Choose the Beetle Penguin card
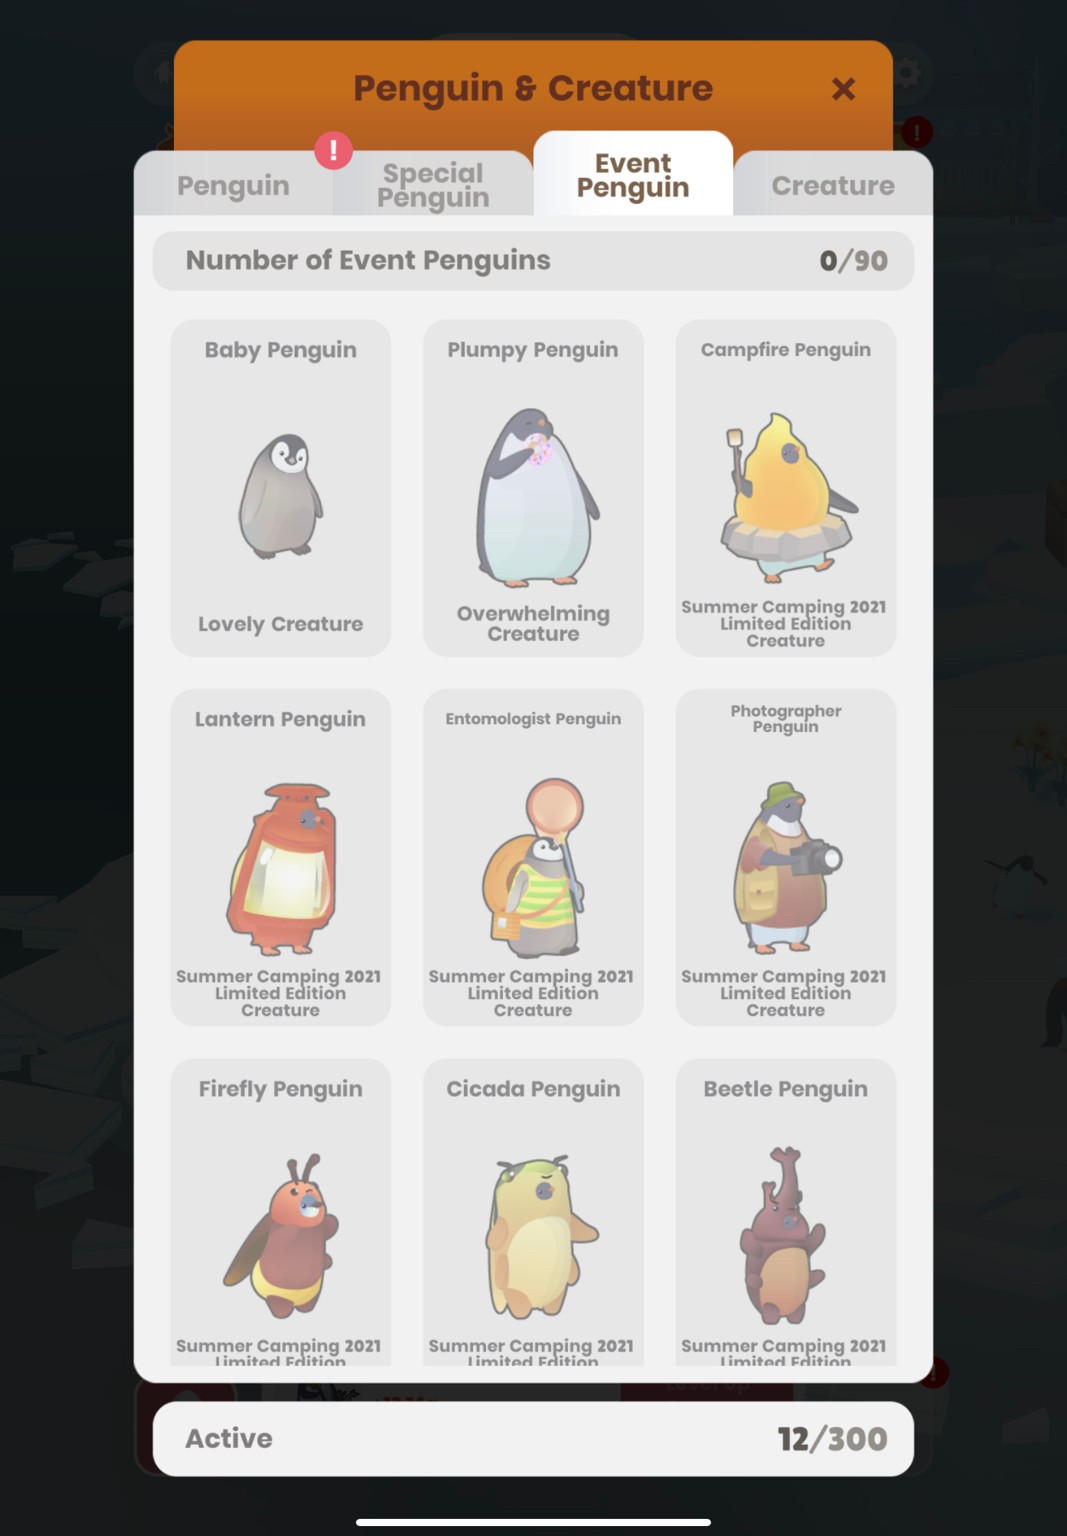 (786, 1212)
